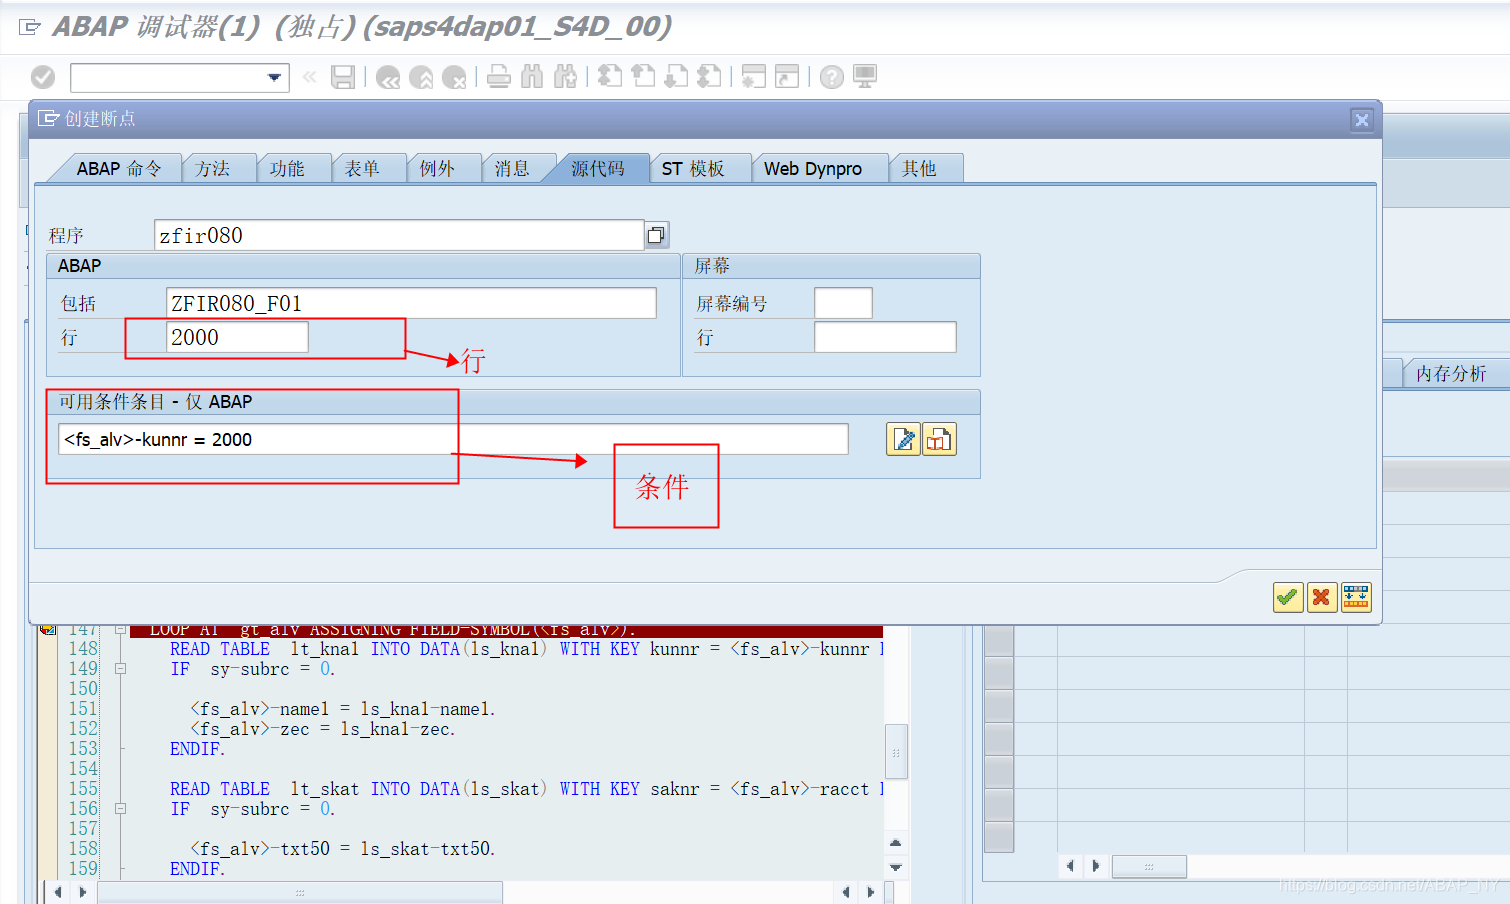Open the 内存分析 tab in the debugger

1450,373
